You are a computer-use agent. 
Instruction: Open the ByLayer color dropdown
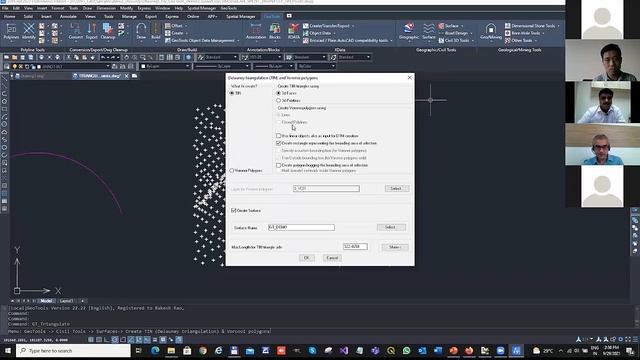coord(165,66)
